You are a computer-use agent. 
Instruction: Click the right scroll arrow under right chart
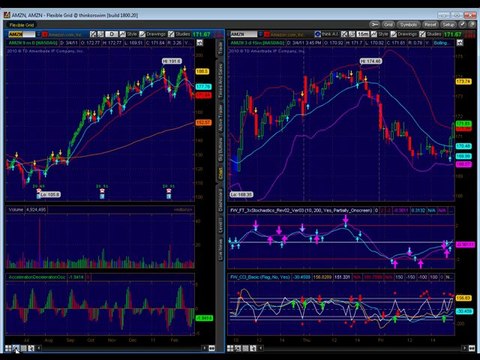464,348
